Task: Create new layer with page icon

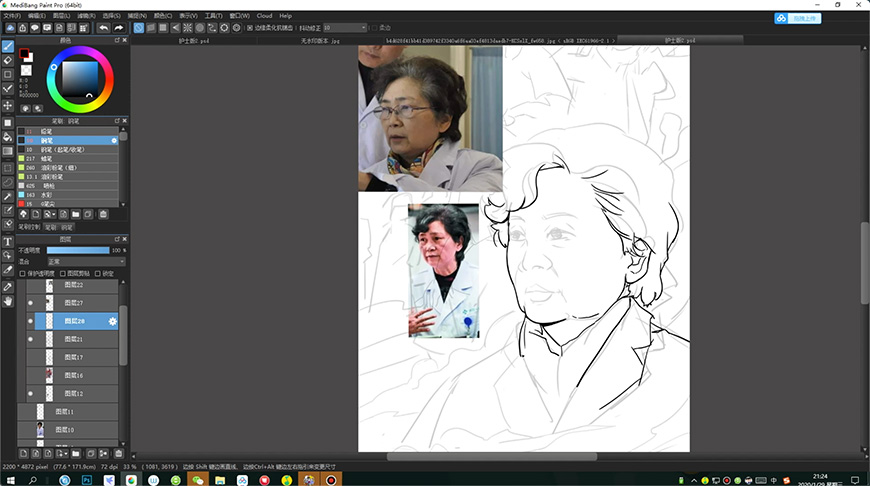Action: tap(23, 454)
